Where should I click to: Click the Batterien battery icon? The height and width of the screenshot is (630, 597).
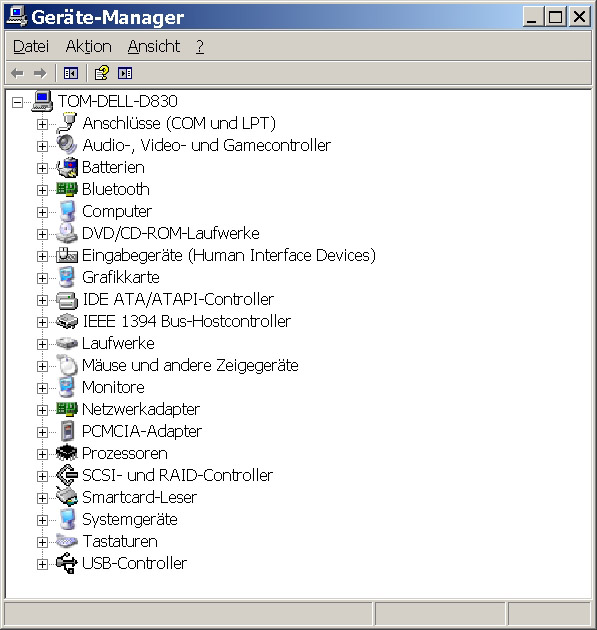[67, 167]
